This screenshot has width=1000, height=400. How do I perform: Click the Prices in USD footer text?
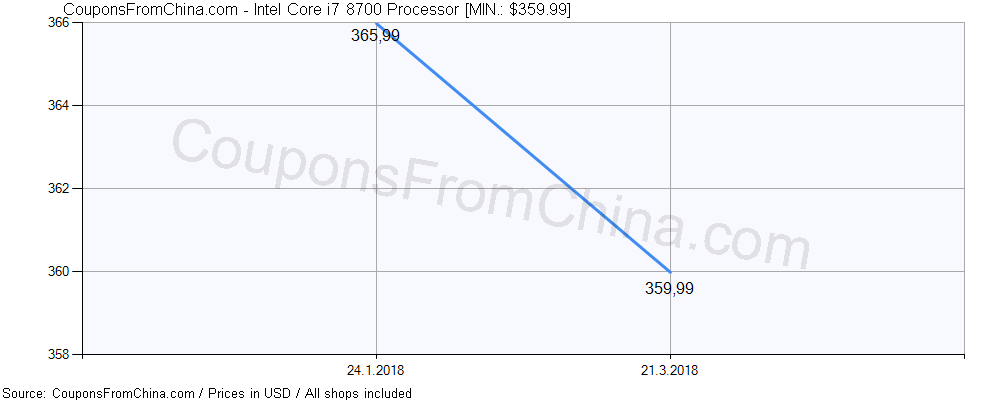tap(253, 393)
